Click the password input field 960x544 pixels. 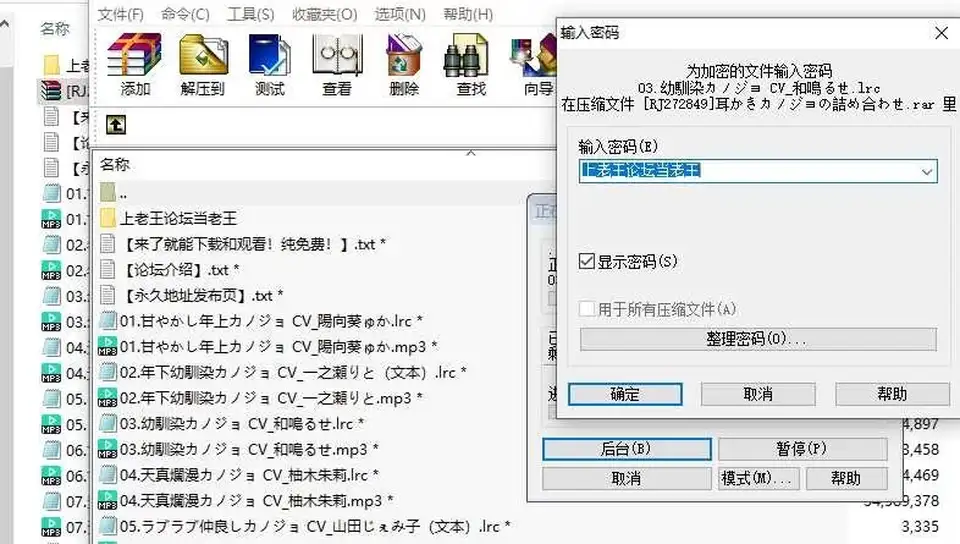pos(757,171)
